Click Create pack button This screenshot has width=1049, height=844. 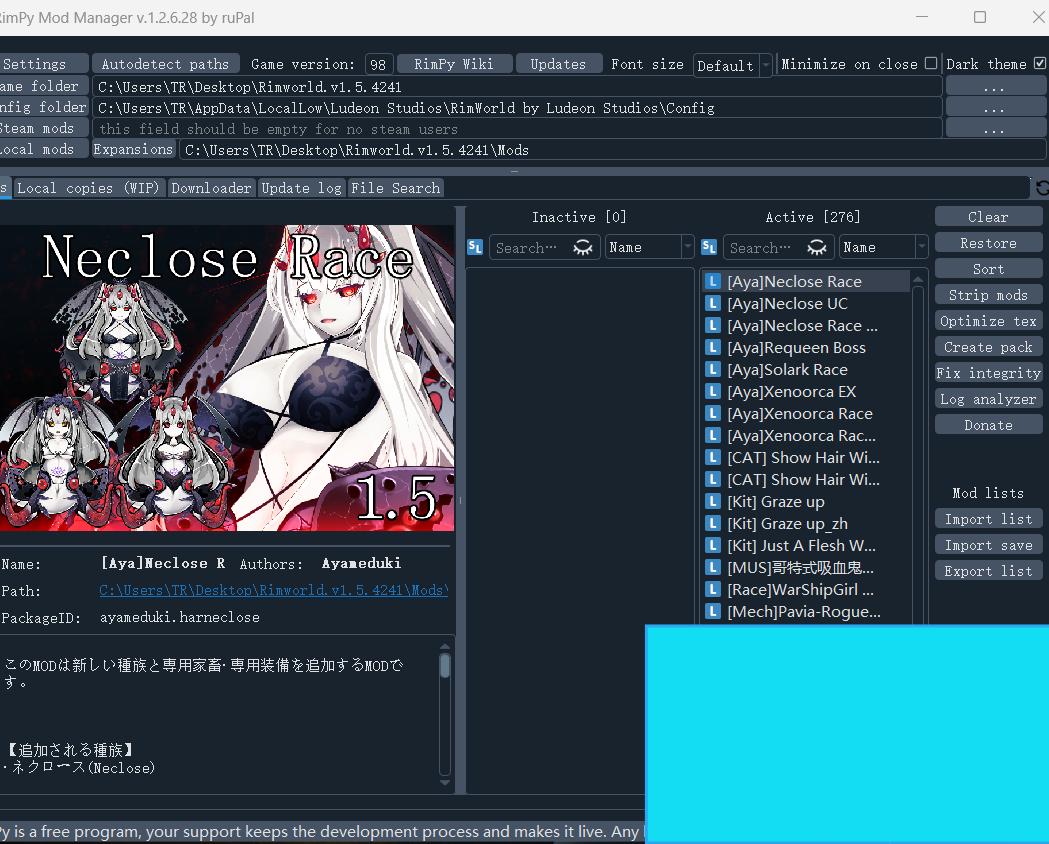click(x=988, y=347)
